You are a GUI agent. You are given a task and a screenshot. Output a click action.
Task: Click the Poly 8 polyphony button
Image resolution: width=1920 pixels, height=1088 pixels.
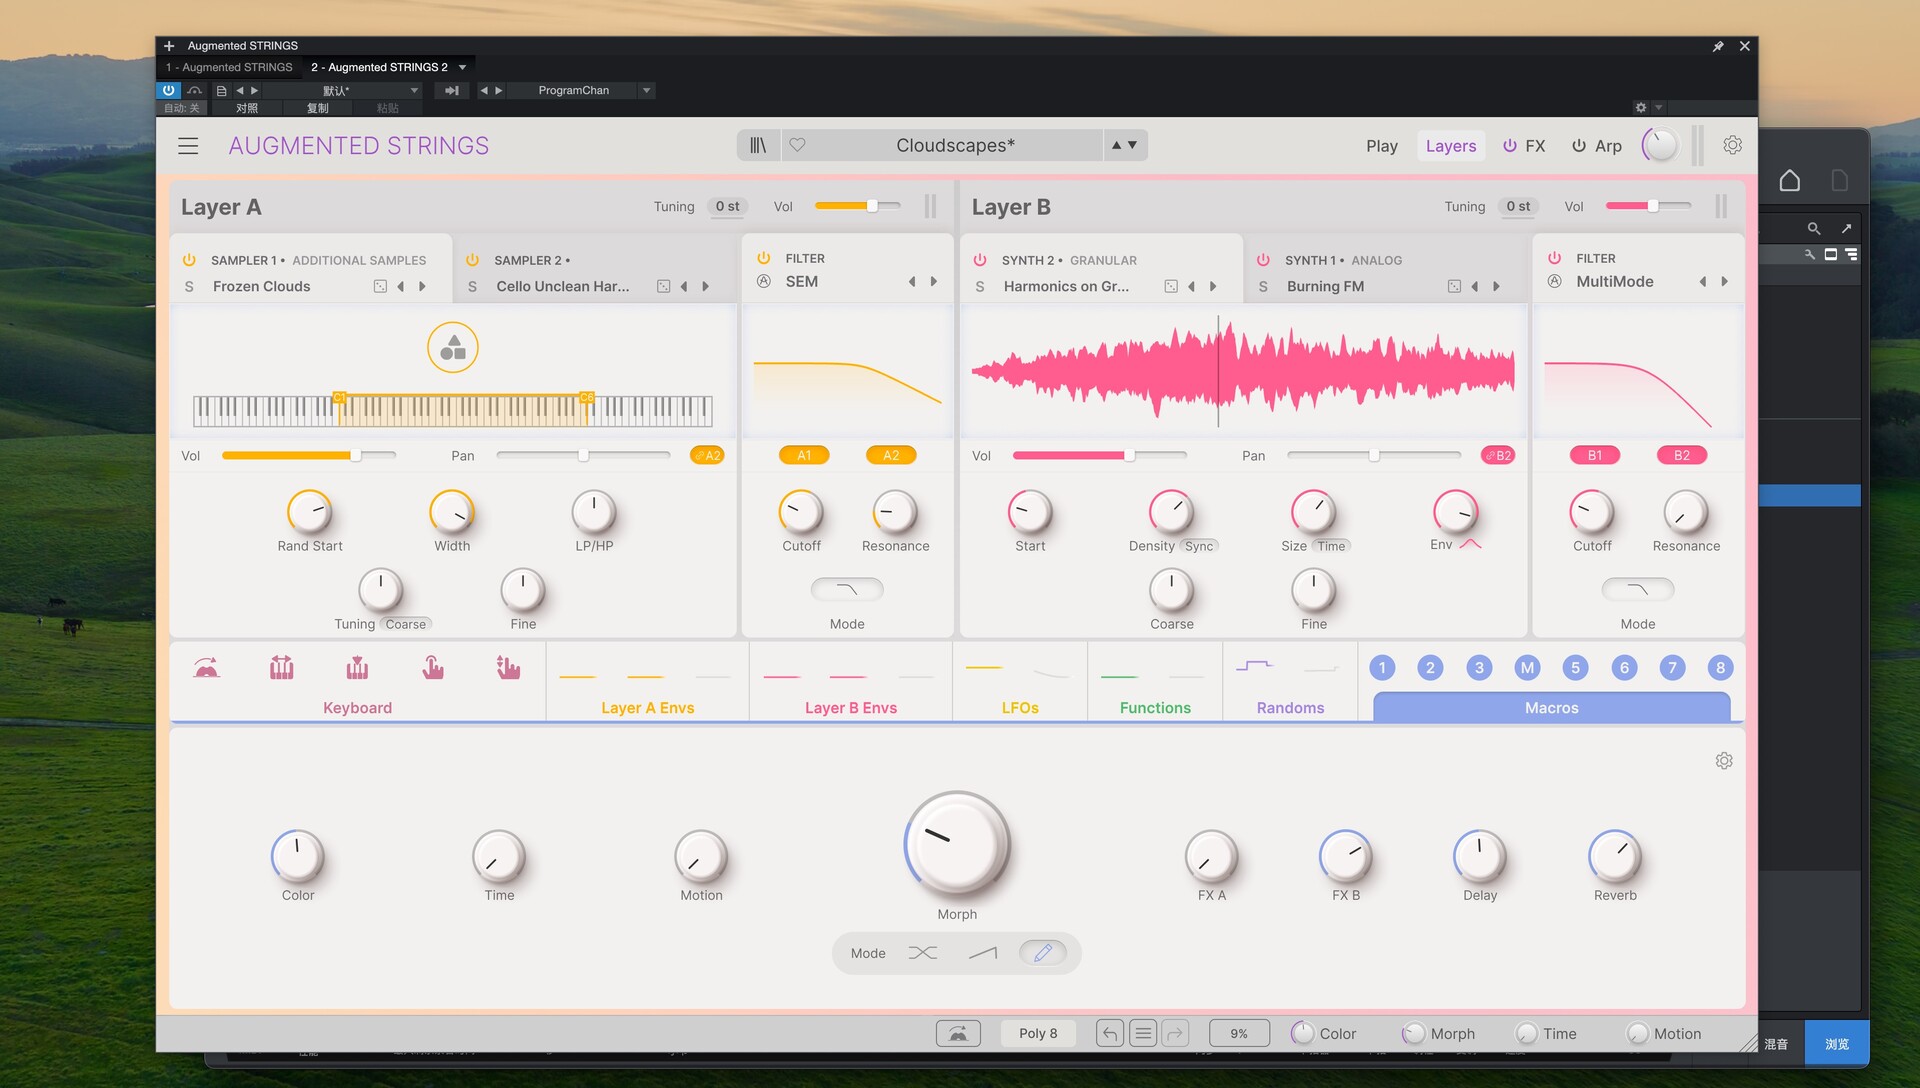(1038, 1033)
